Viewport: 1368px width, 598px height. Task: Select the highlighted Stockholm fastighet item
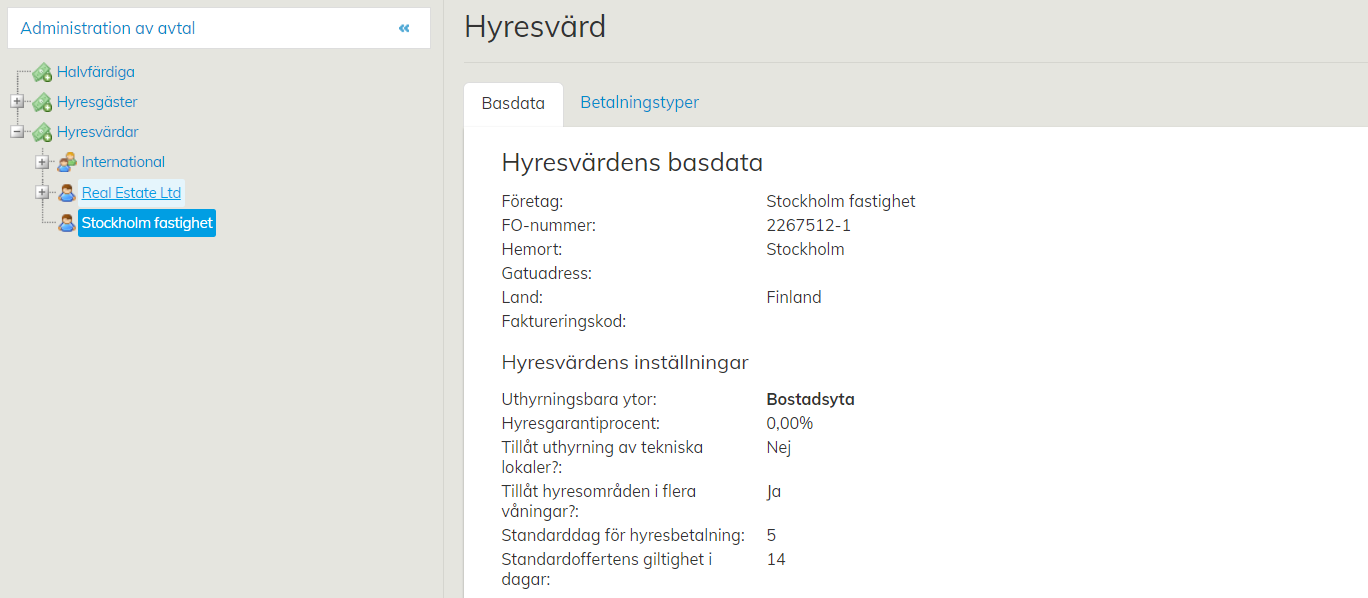[147, 223]
